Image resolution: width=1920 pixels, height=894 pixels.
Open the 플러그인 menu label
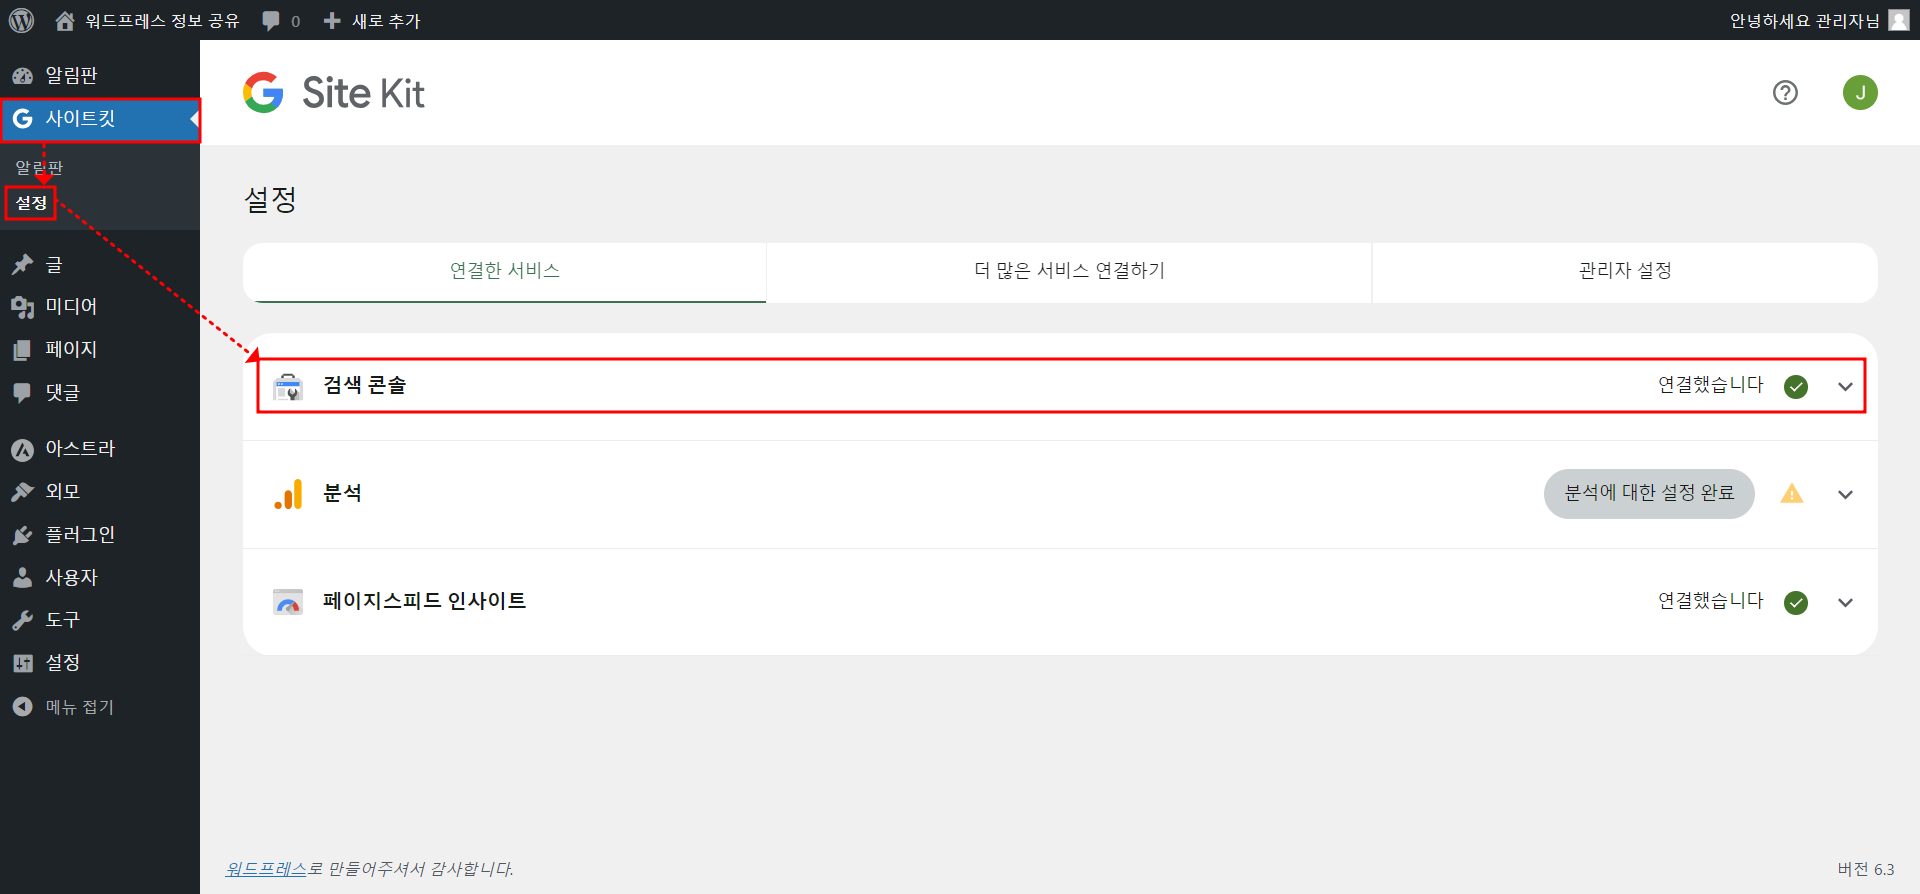pos(80,535)
